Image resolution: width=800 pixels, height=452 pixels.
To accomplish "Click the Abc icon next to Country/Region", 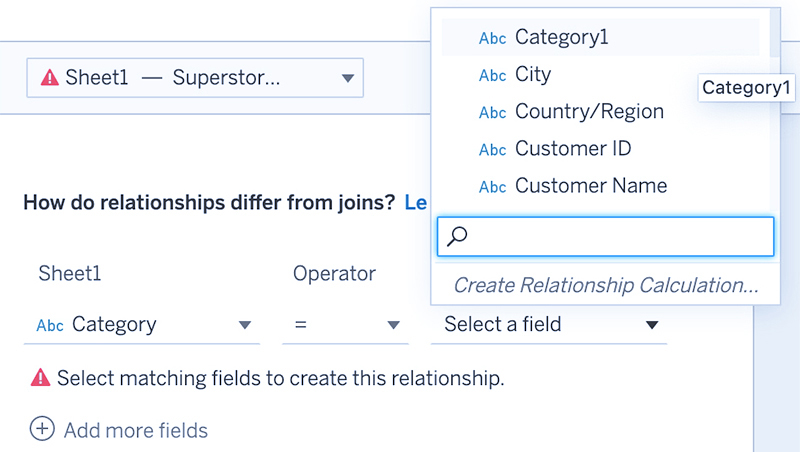I will [492, 112].
